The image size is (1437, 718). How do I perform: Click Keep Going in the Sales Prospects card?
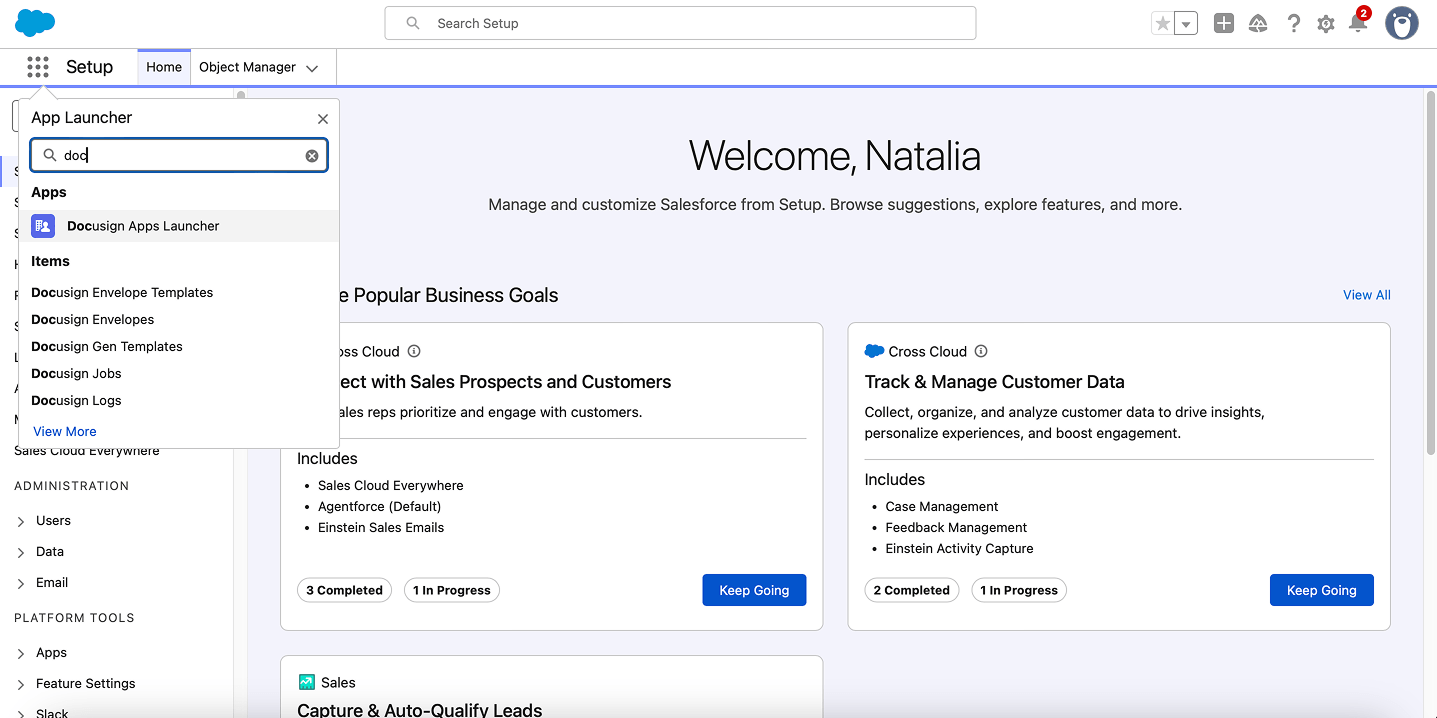[754, 590]
